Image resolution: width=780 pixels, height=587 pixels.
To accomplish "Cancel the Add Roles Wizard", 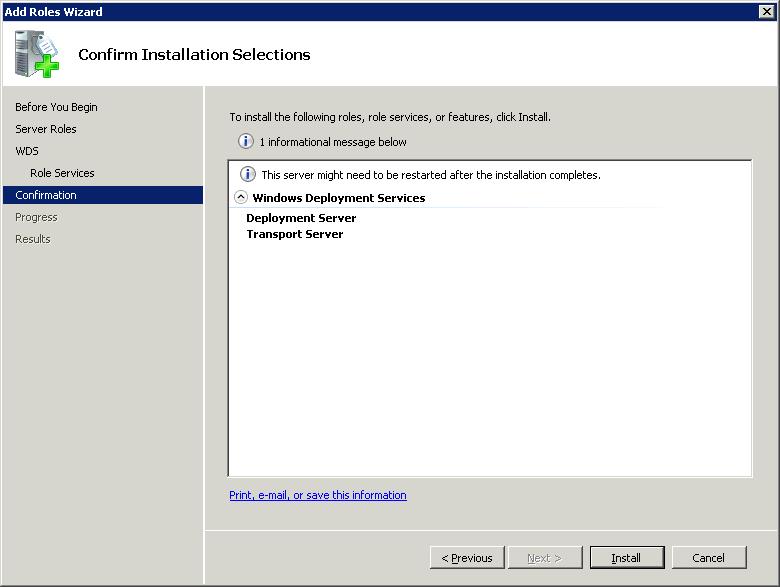I will point(709,558).
